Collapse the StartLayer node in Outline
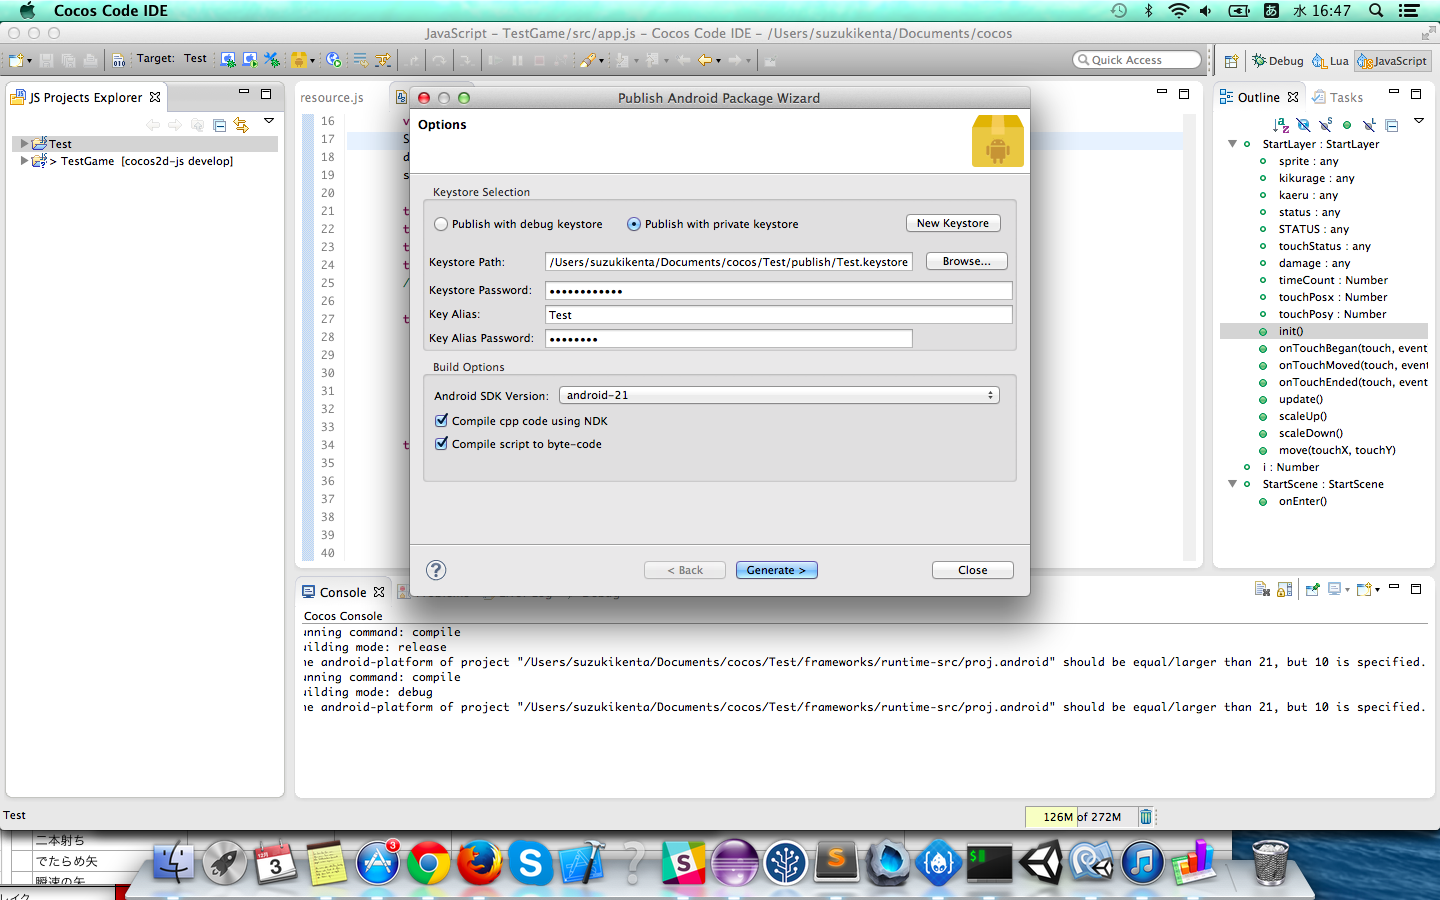 pyautogui.click(x=1232, y=144)
